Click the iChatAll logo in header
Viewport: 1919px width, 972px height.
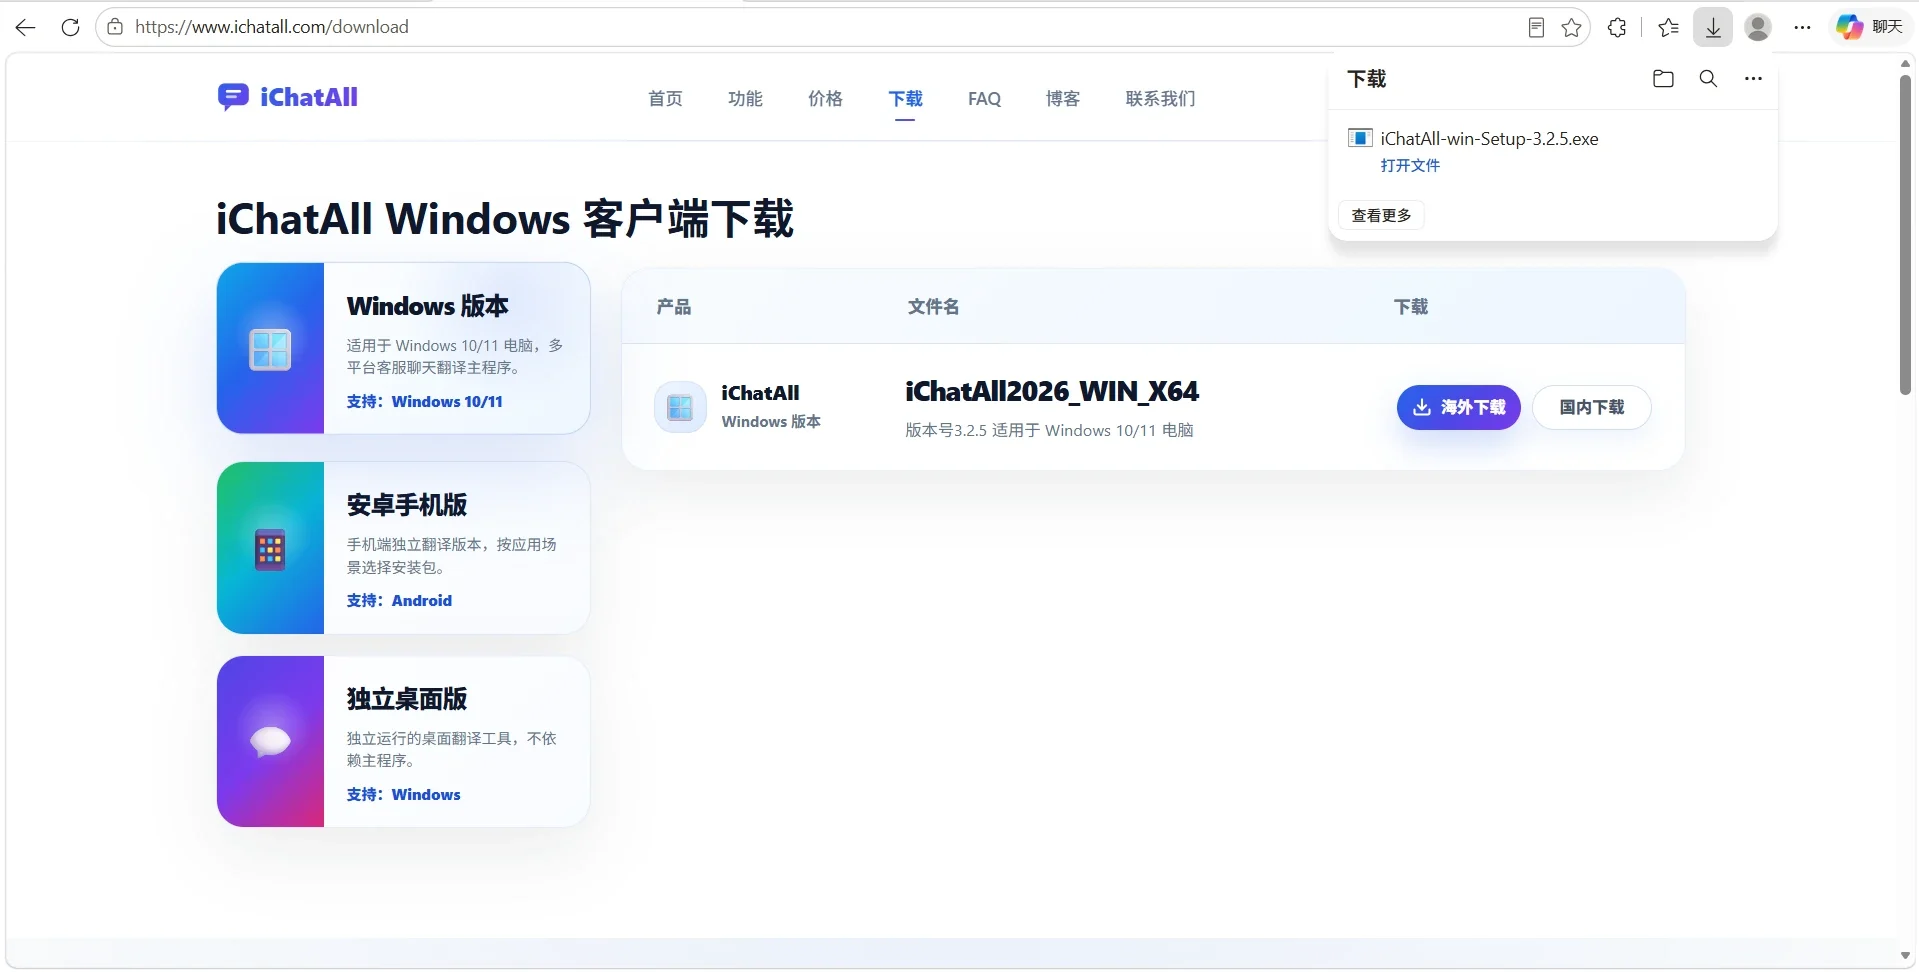pyautogui.click(x=288, y=97)
